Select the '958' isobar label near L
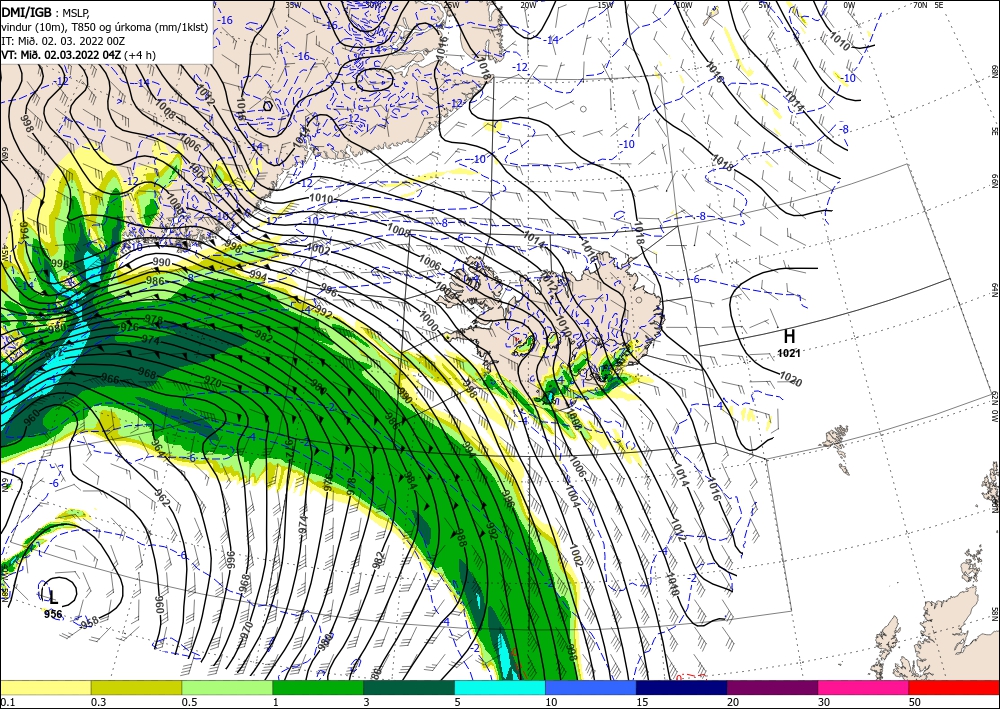The height and width of the screenshot is (709, 1000). (90, 622)
